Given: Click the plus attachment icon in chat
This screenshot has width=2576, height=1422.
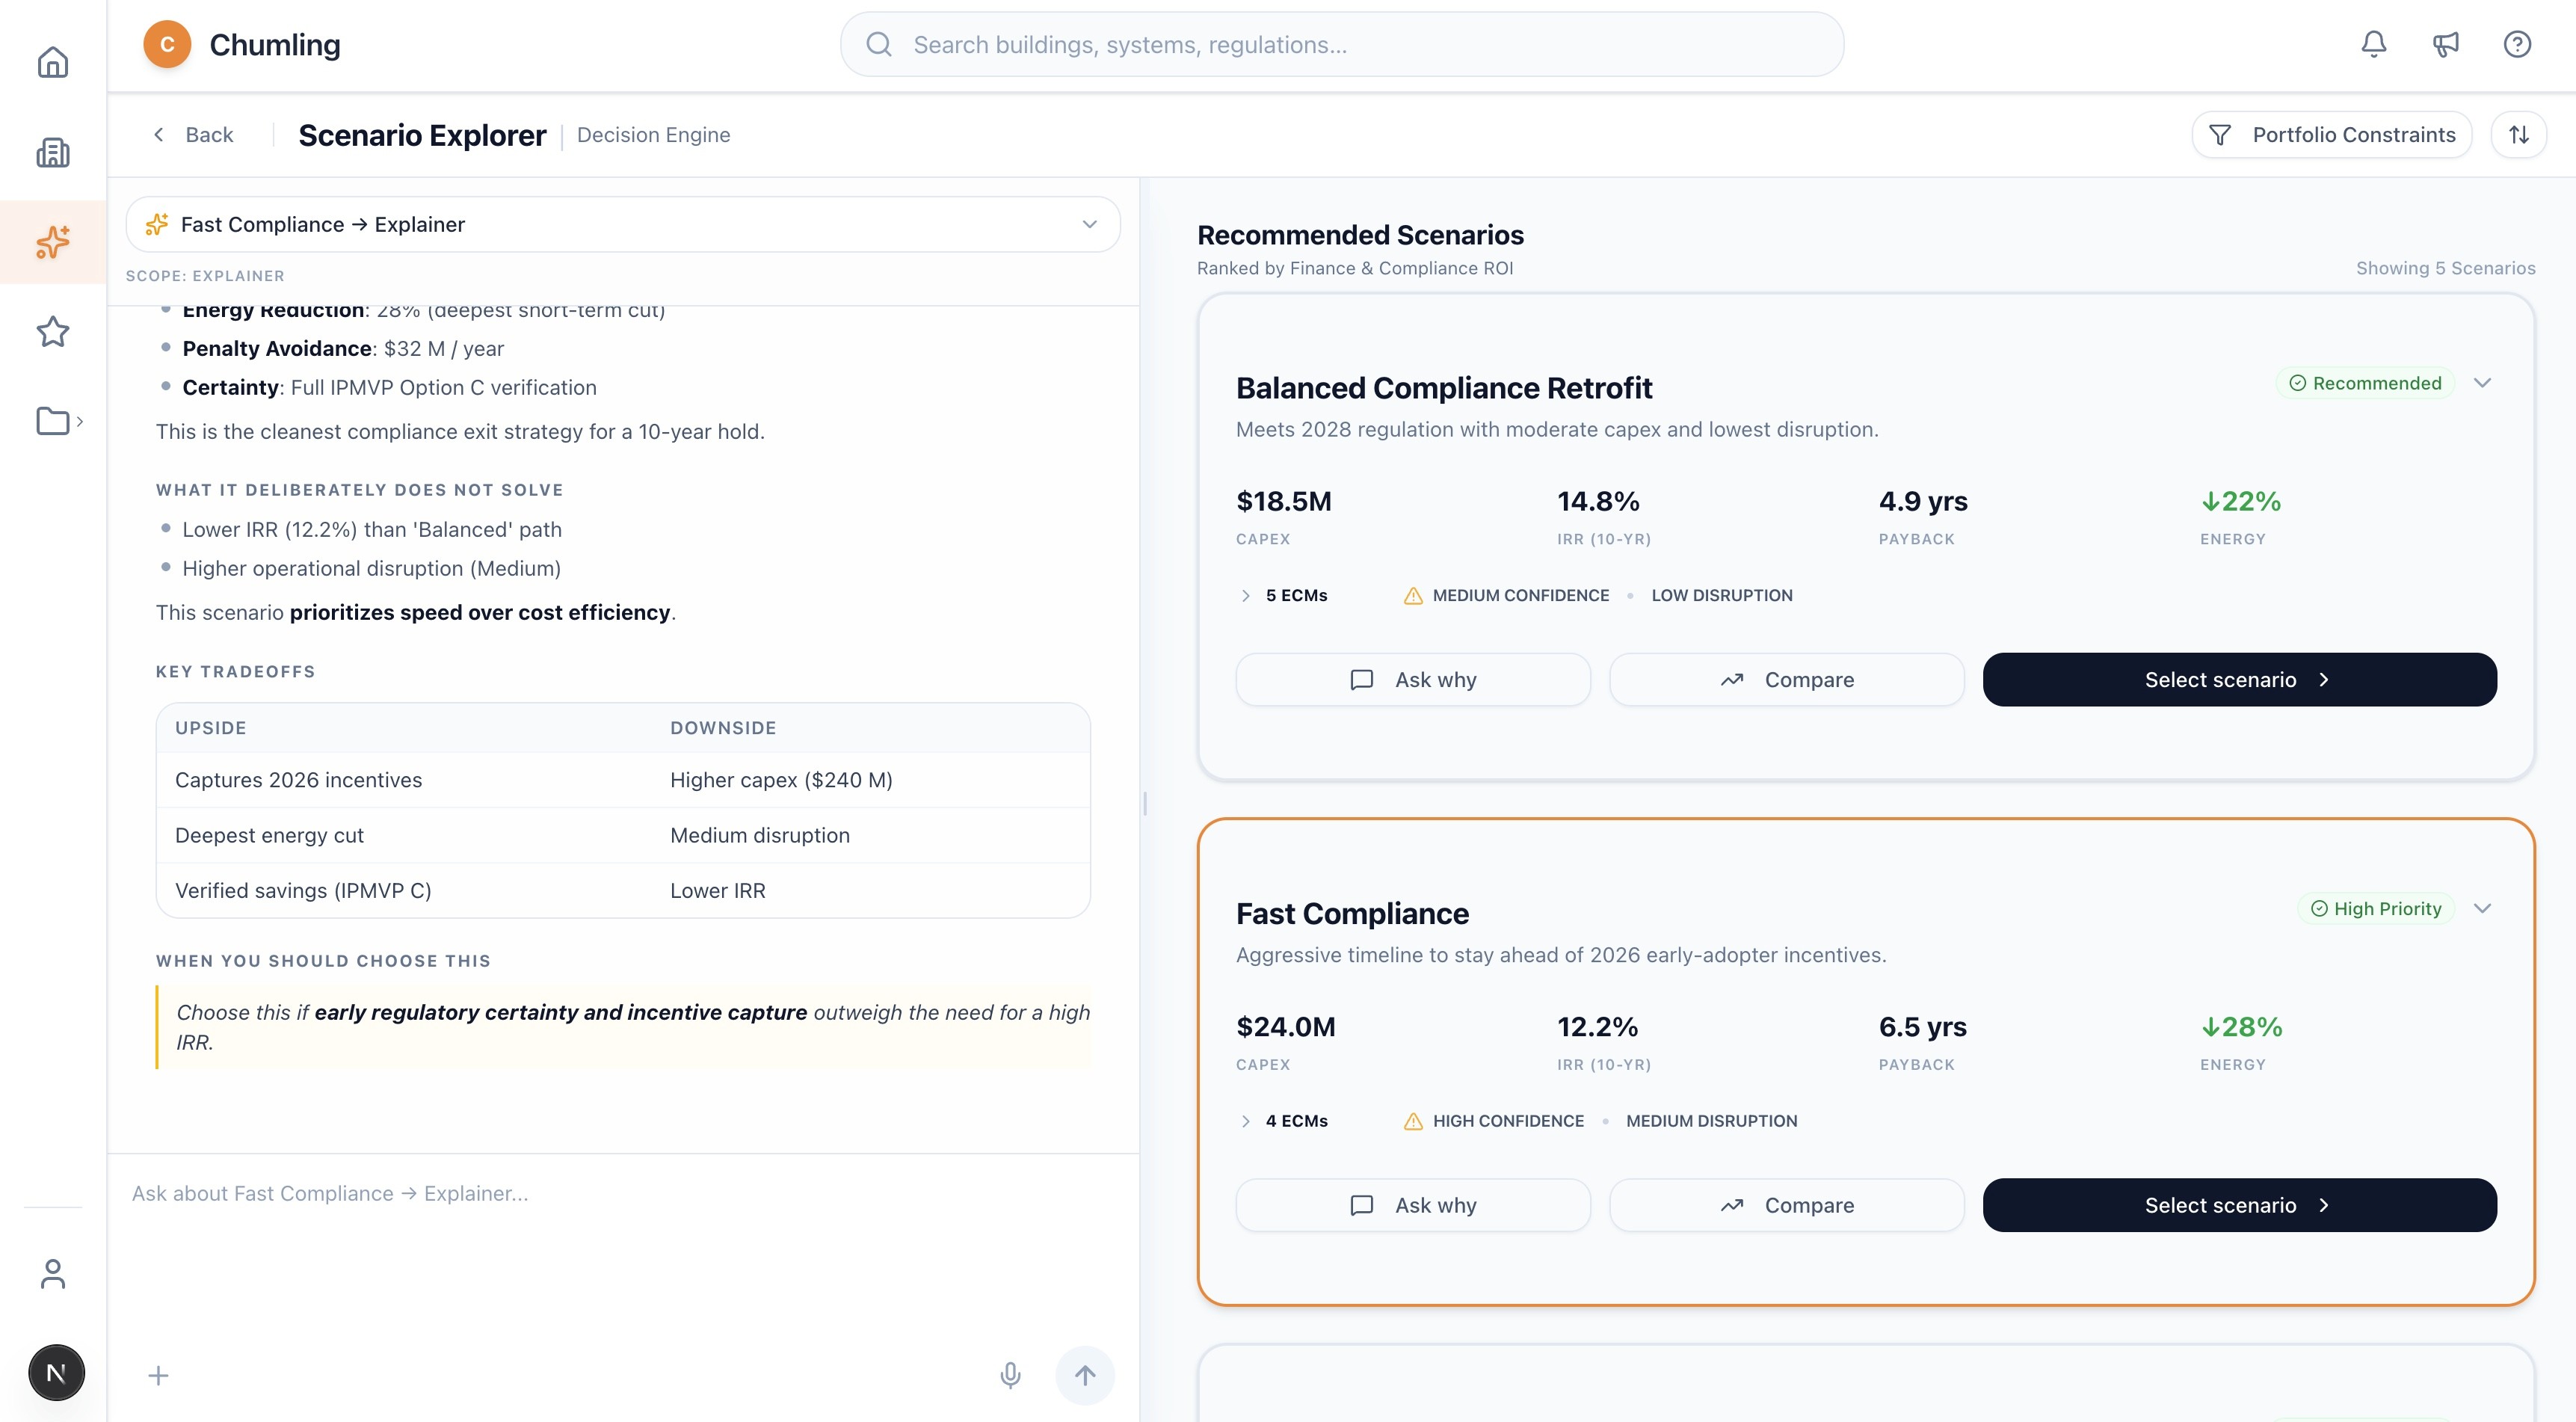Looking at the screenshot, I should 158,1375.
